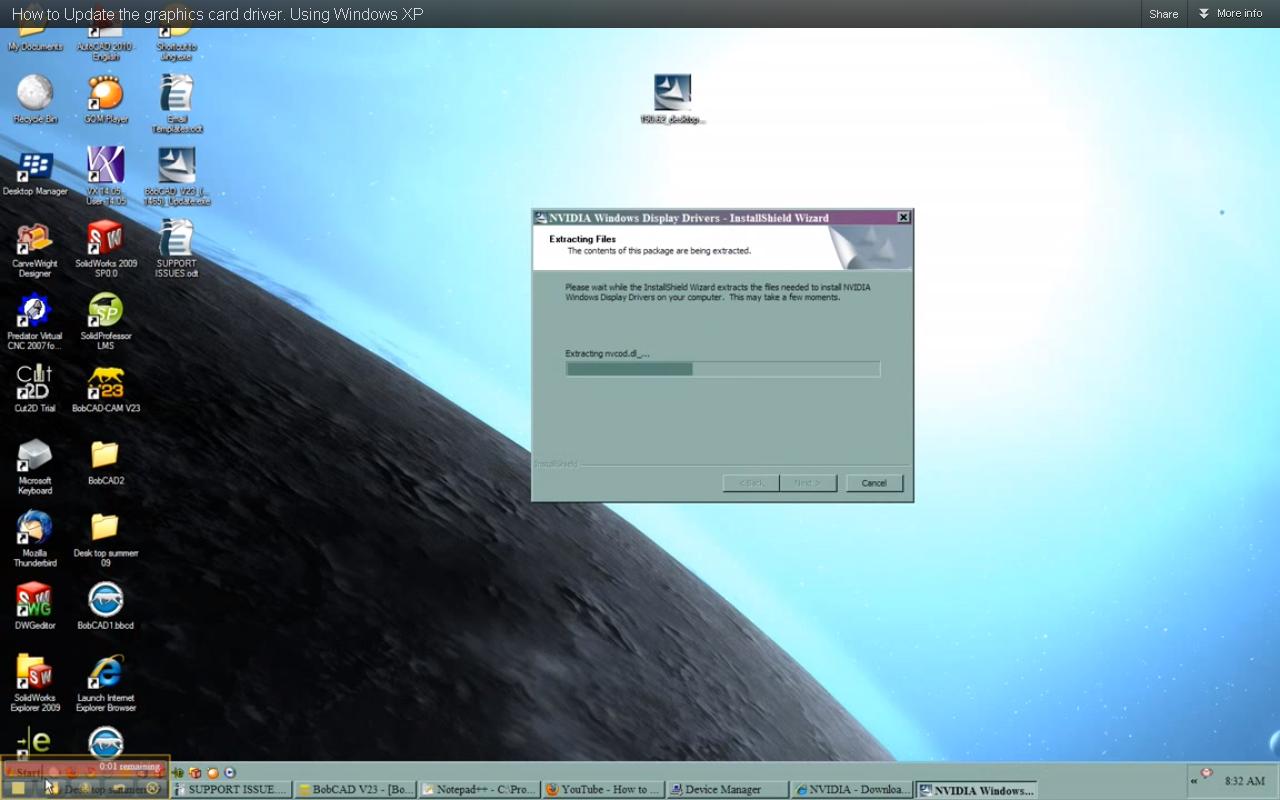This screenshot has width=1280, height=800.
Task: Expand hidden system tray icons
Action: point(1193,781)
